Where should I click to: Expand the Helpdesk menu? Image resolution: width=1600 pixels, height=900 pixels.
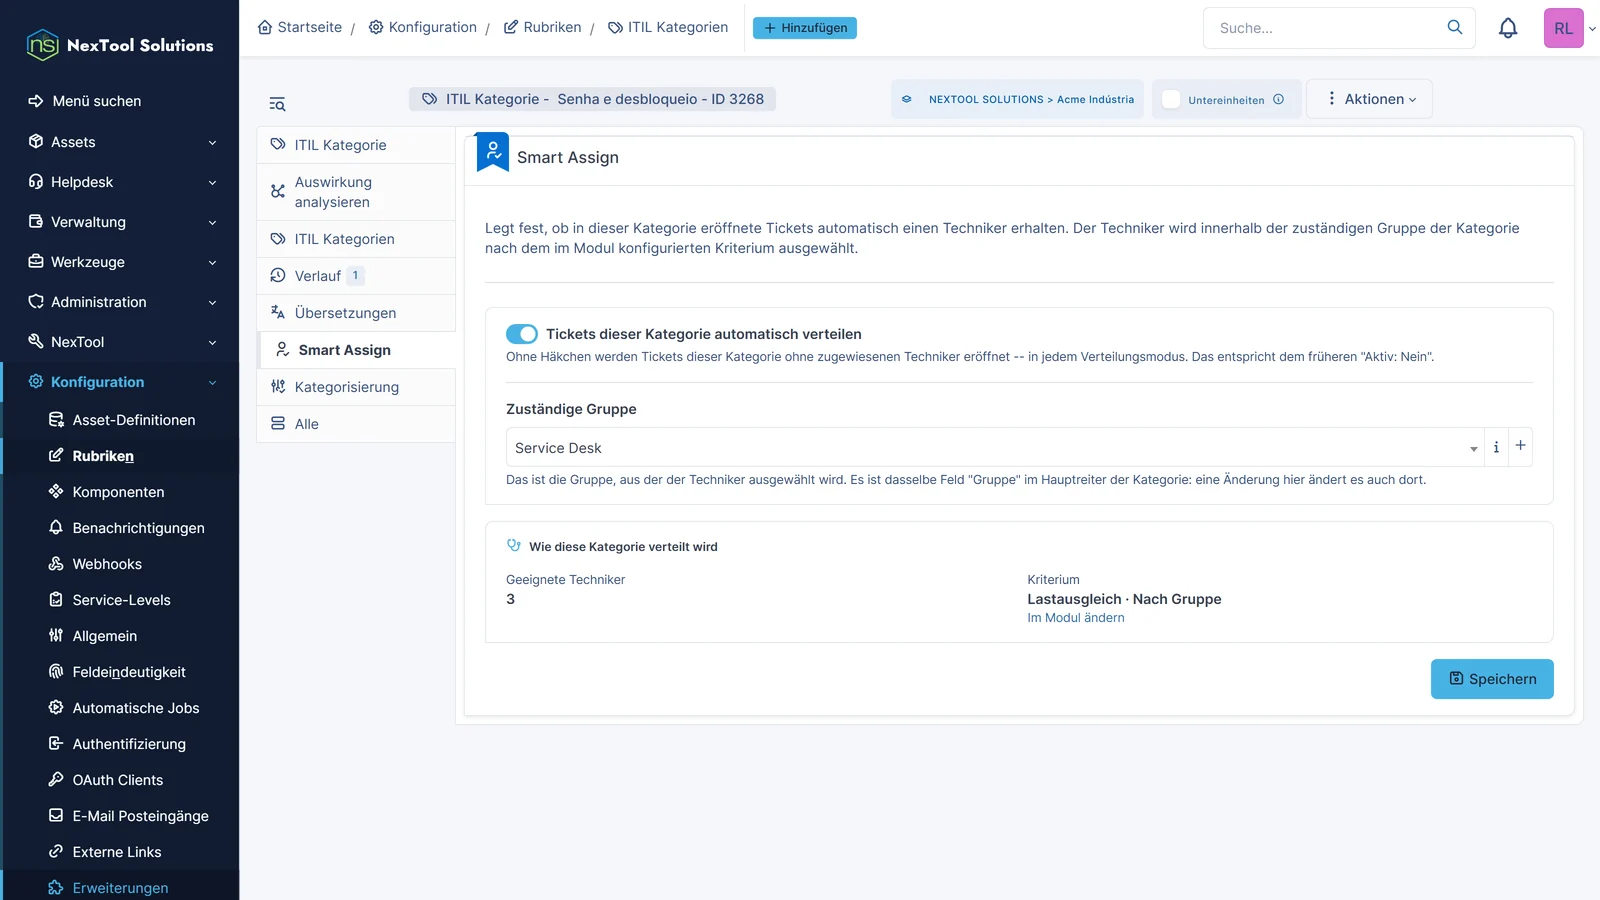tap(120, 182)
